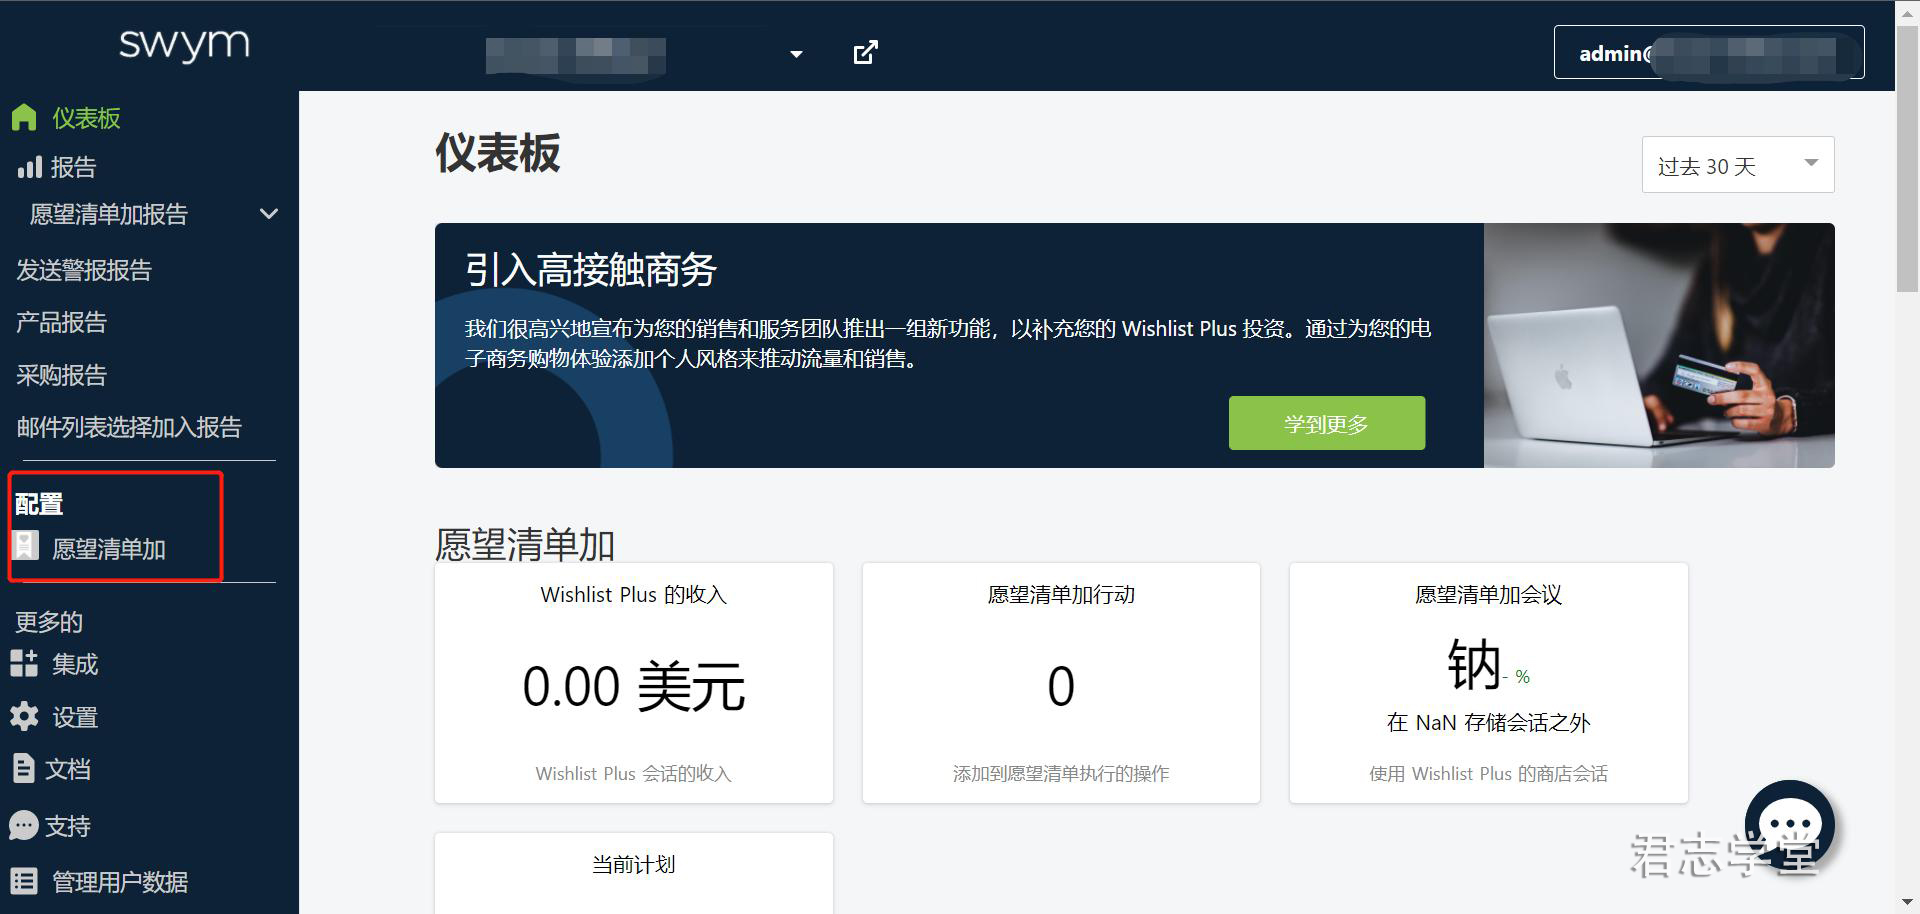This screenshot has height=914, width=1920.
Task: Click the gear icon beside 设置
Action: [x=24, y=716]
